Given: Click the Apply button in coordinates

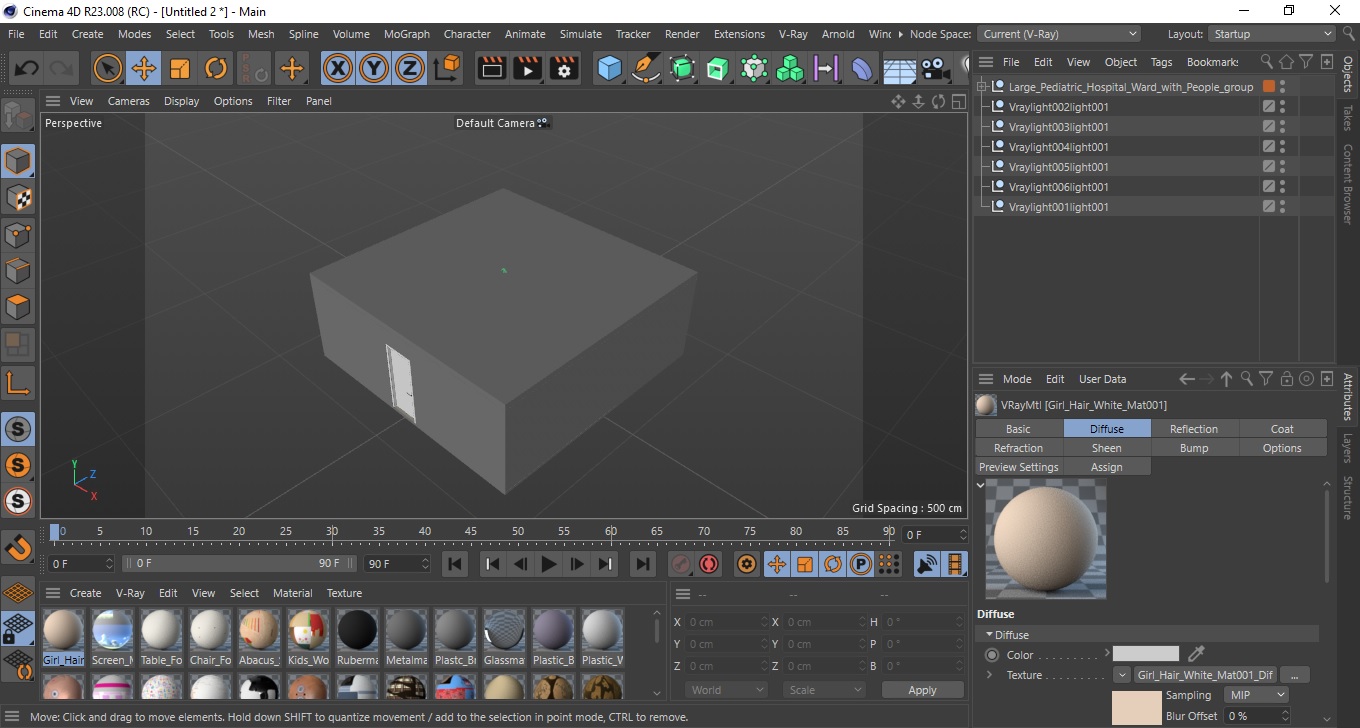Looking at the screenshot, I should [x=922, y=690].
